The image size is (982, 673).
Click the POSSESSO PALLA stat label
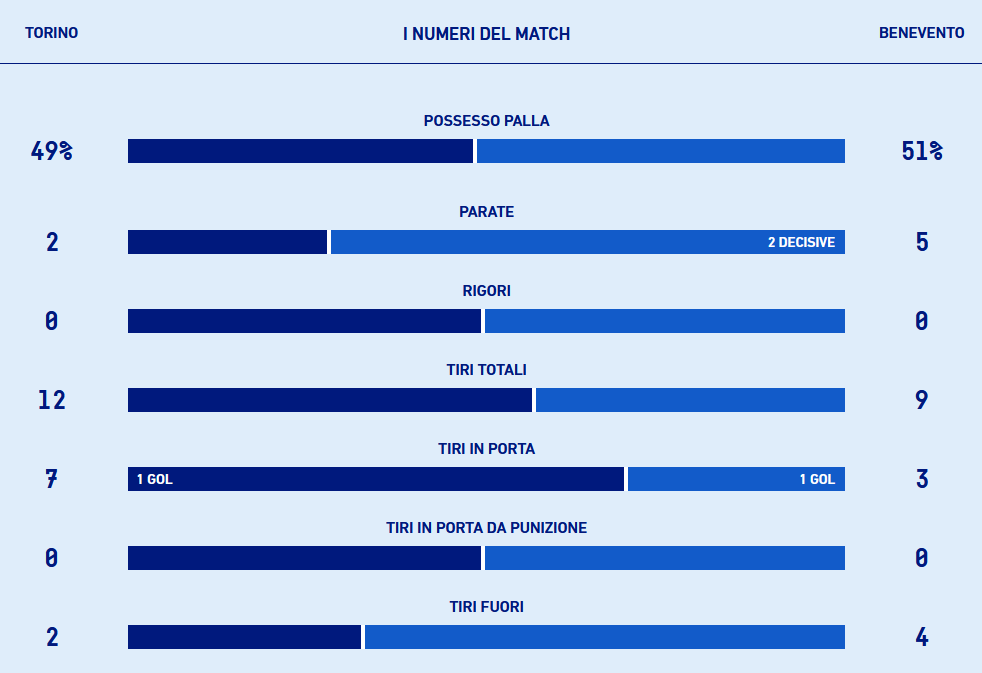486,121
